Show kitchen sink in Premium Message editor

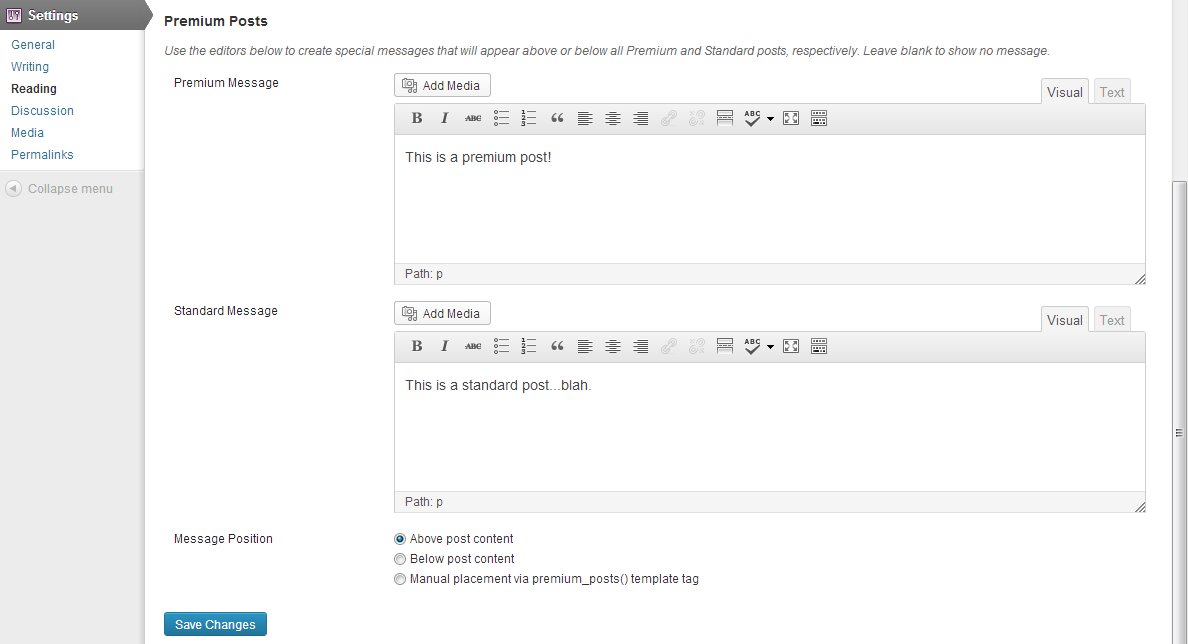click(819, 118)
